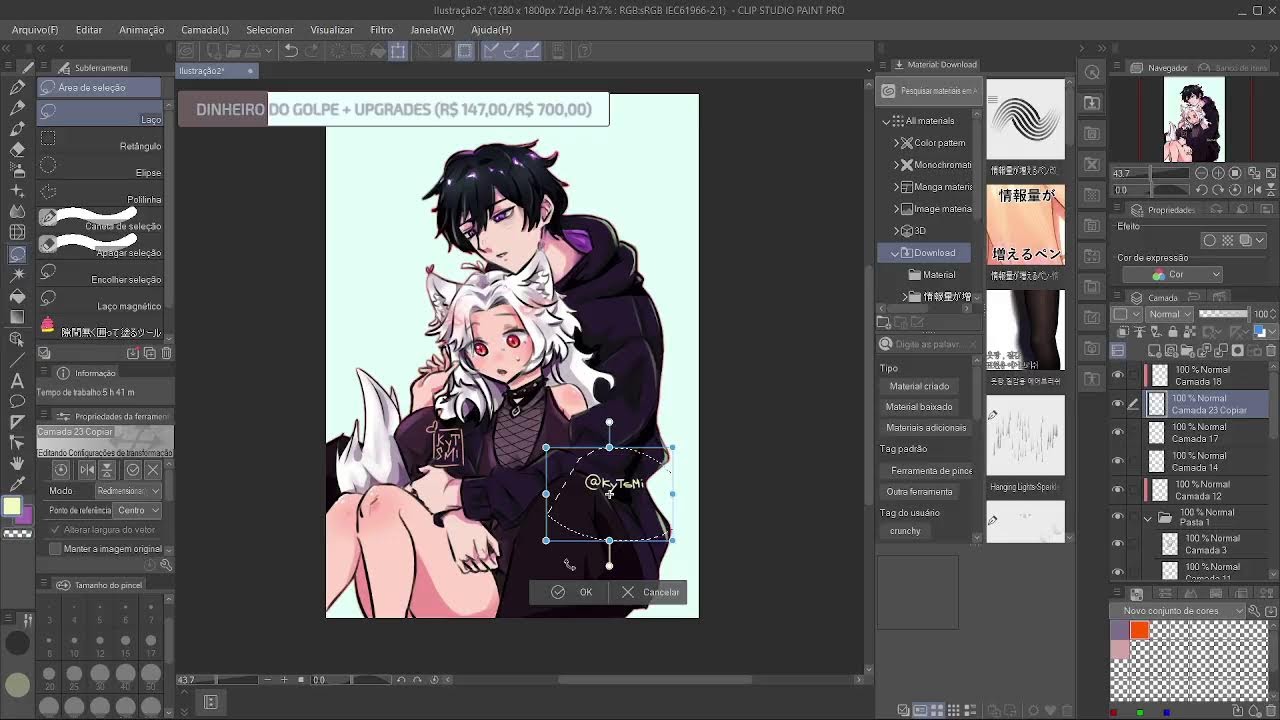
Task: Click the Material baixado tag button
Action: pyautogui.click(x=921, y=407)
